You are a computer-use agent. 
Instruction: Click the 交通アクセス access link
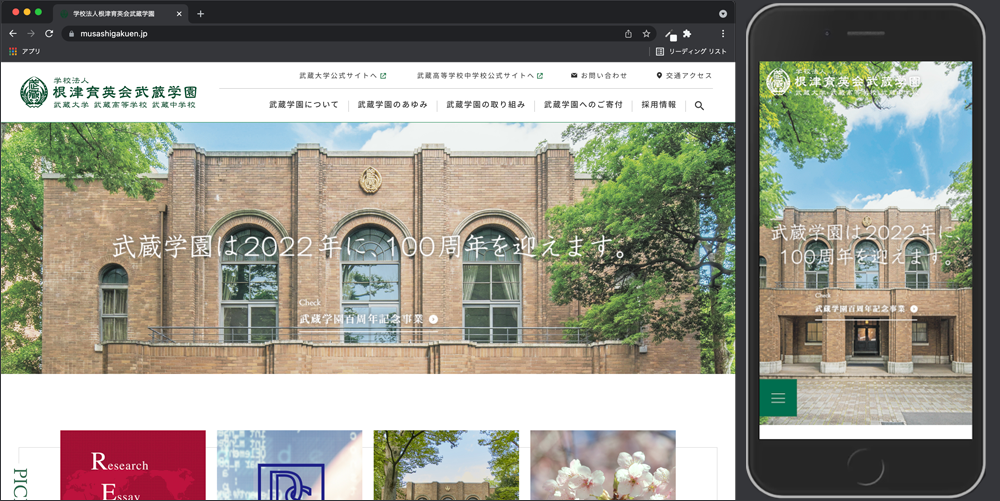tap(684, 75)
